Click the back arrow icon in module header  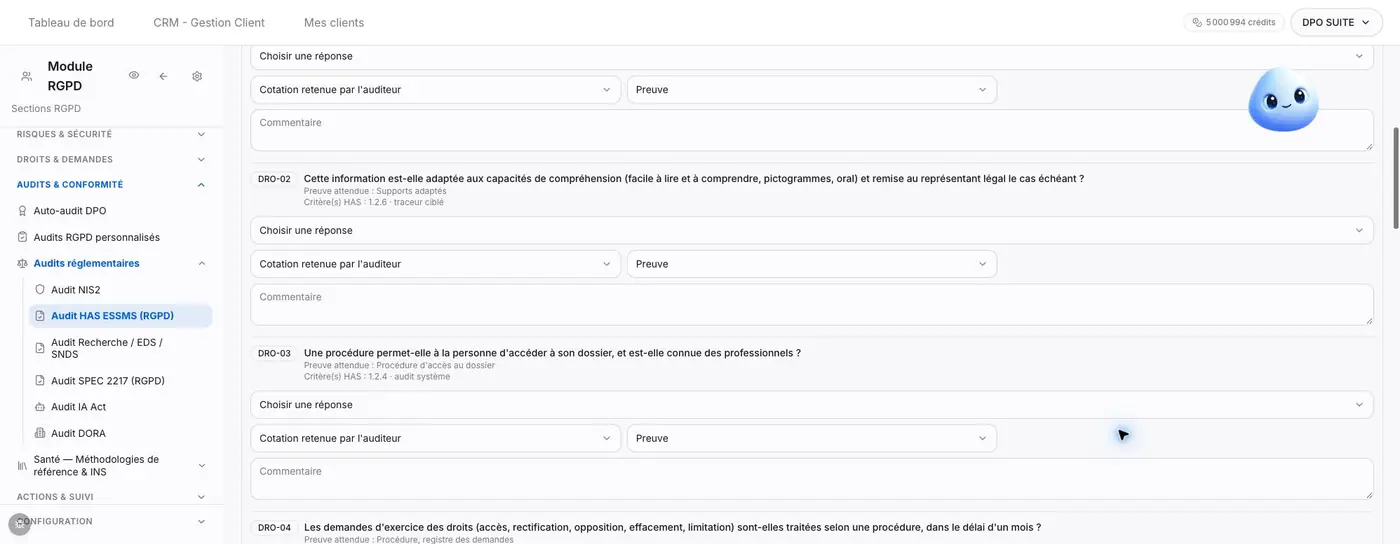[163, 76]
